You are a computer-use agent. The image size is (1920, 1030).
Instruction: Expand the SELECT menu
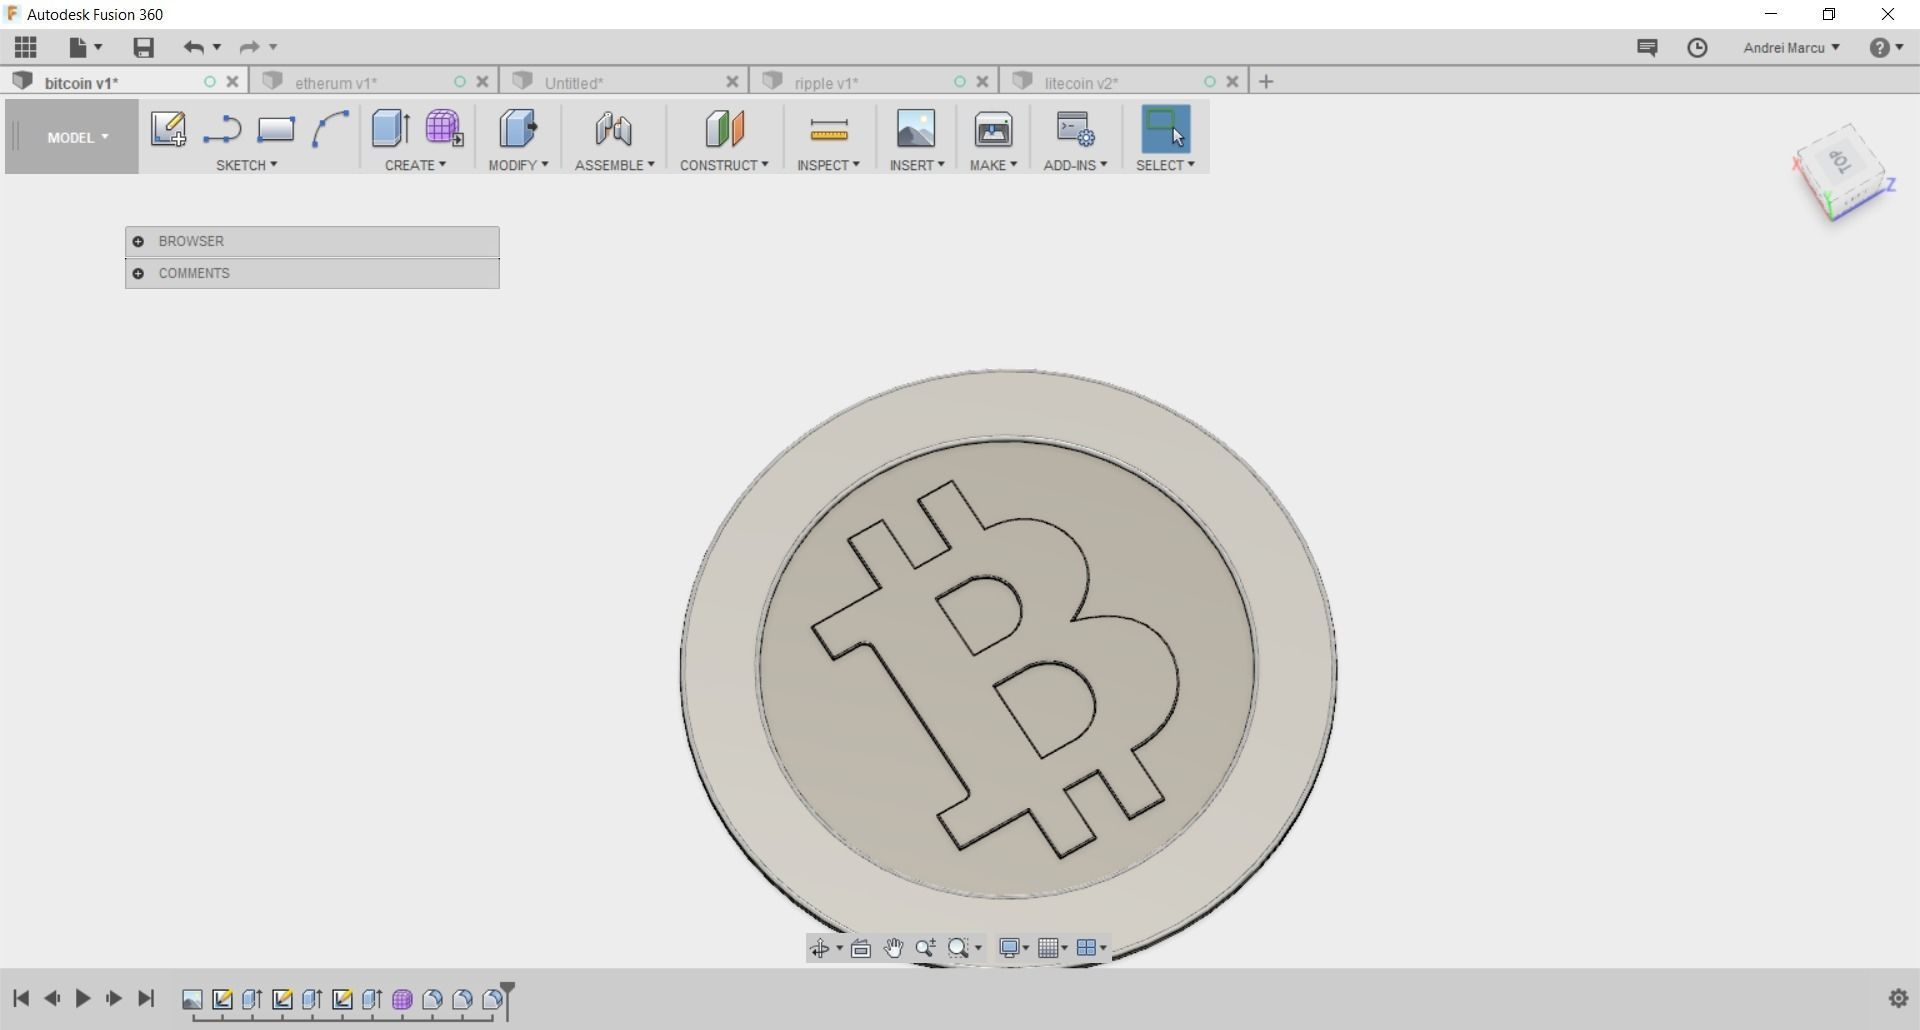pyautogui.click(x=1165, y=165)
